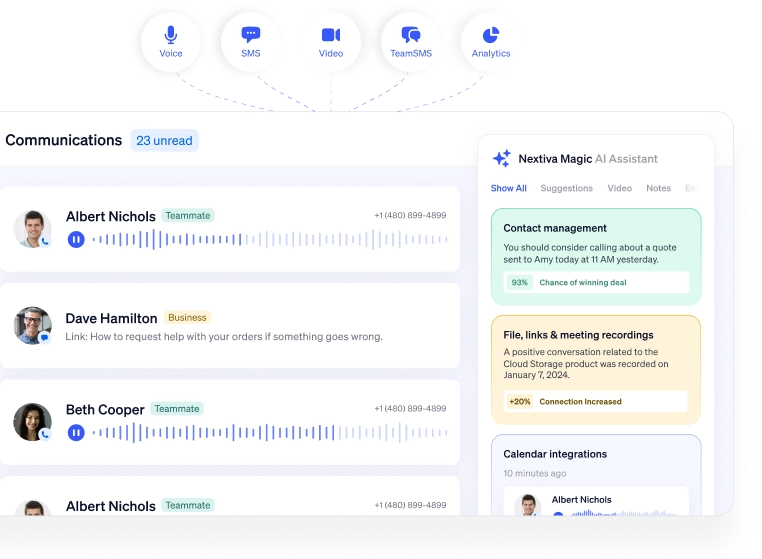Click the Nextiva Magic sparkle icon
762x559 pixels.
click(502, 158)
